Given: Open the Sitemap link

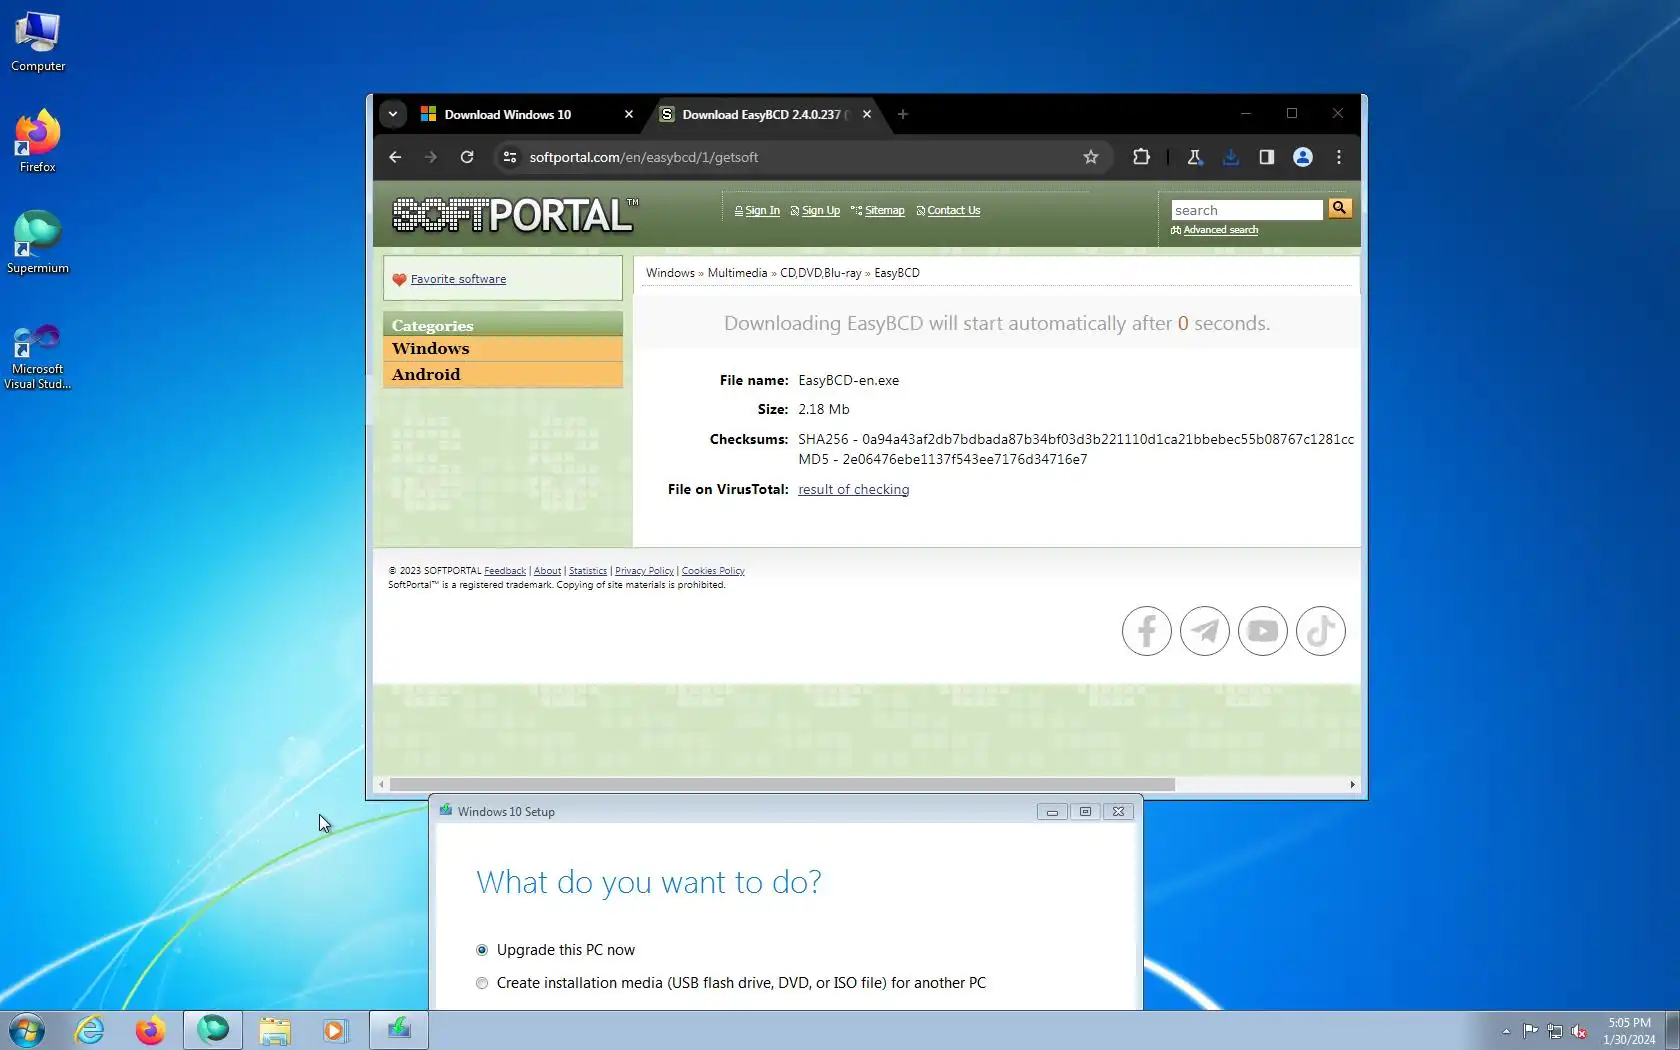Looking at the screenshot, I should click(x=884, y=210).
